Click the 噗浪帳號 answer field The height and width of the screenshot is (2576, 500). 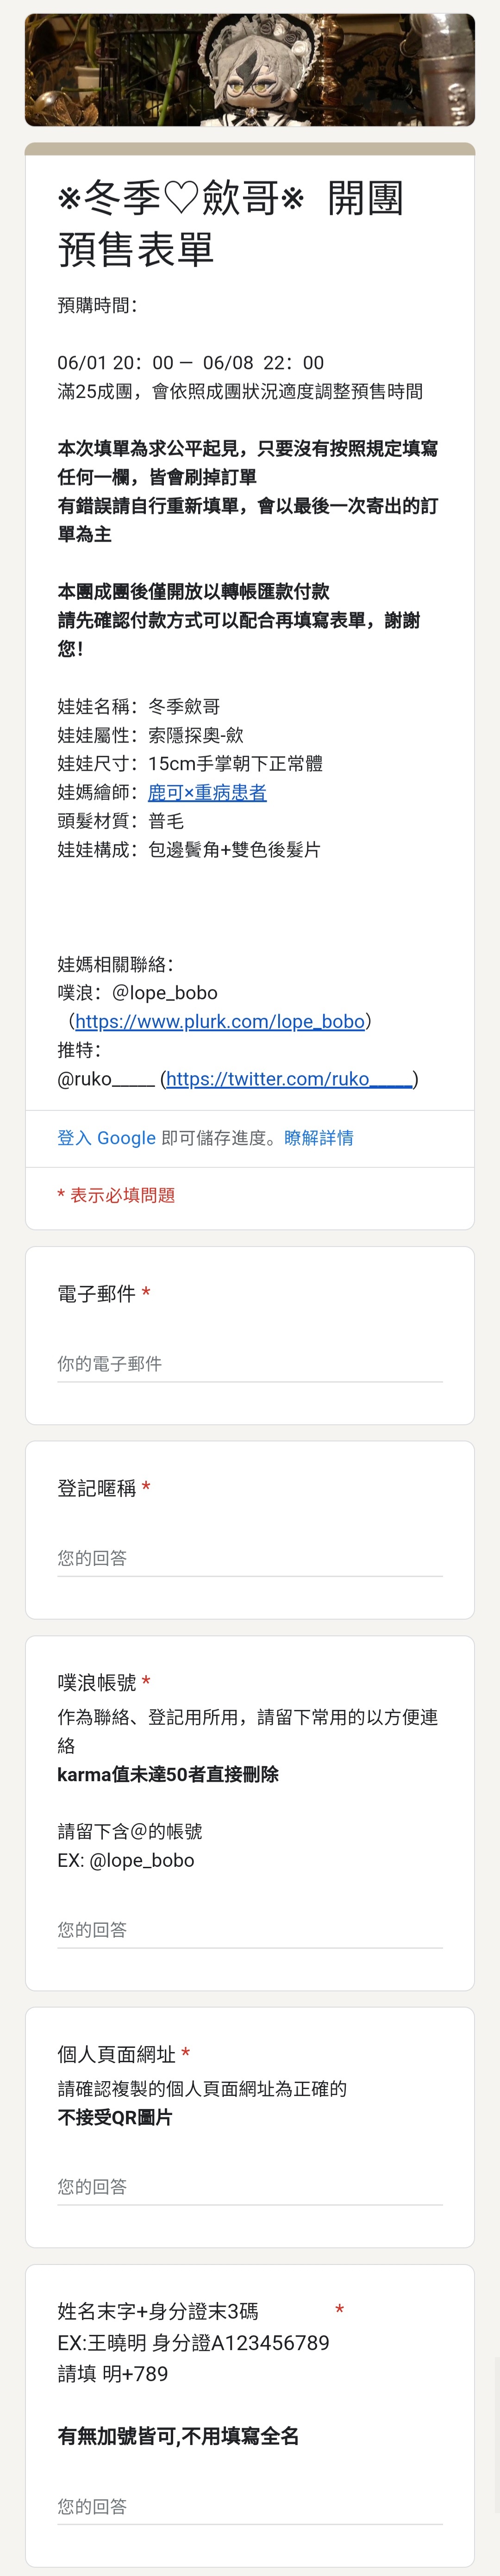tap(250, 1930)
